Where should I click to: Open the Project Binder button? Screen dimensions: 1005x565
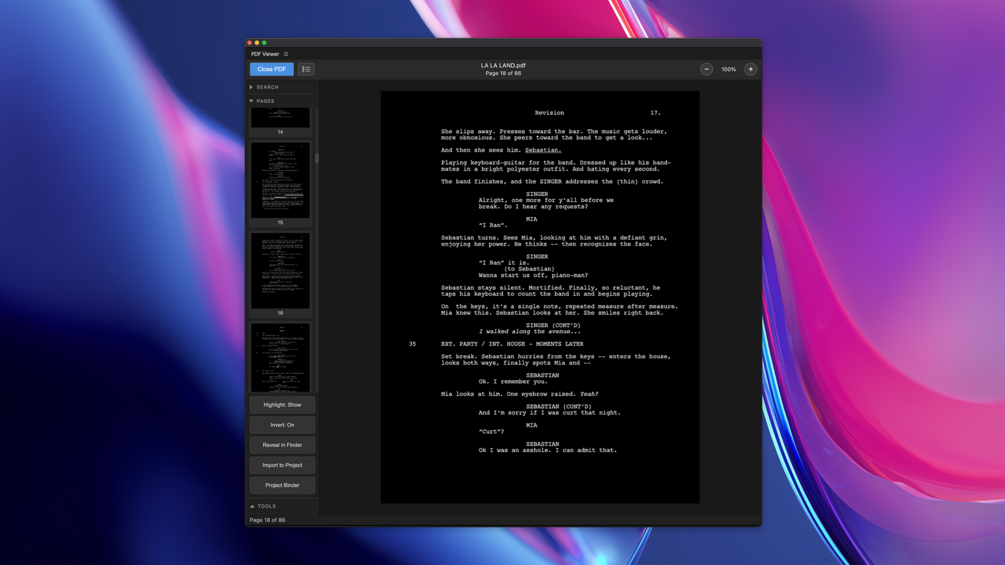pos(282,485)
